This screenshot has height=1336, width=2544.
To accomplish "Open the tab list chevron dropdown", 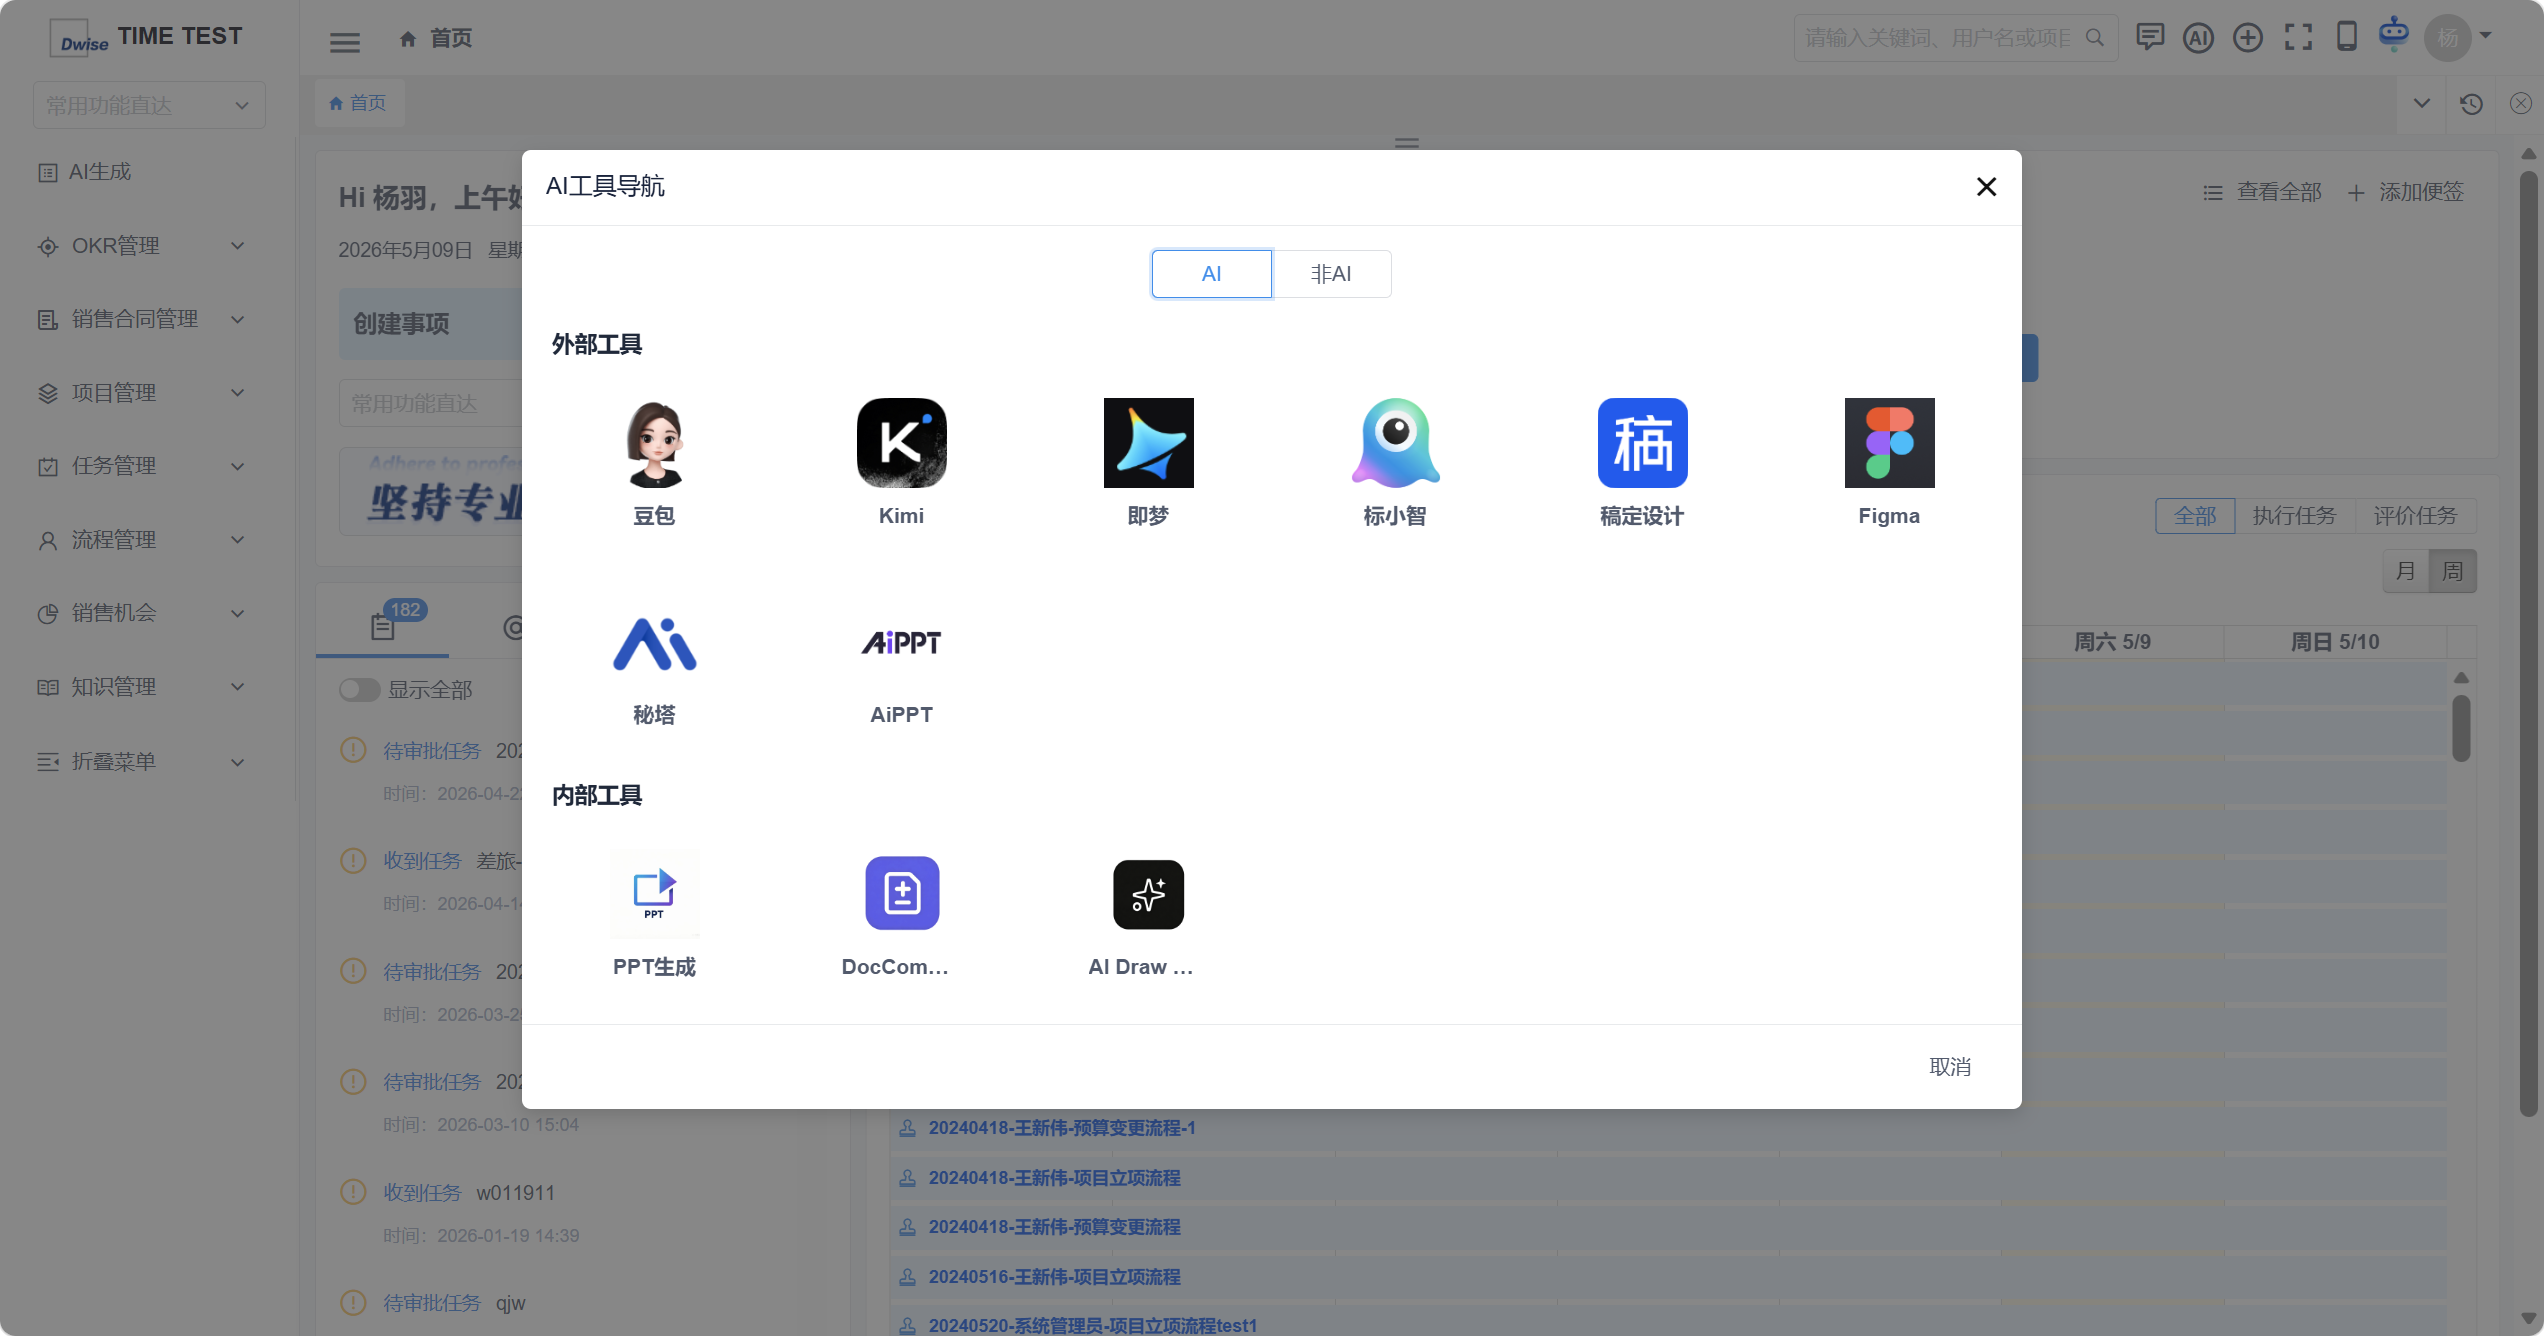I will point(2421,103).
